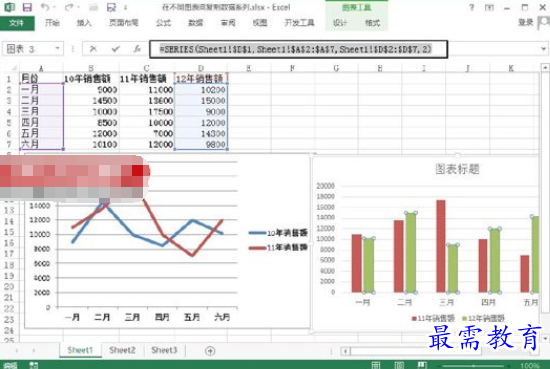Viewport: 550px width, 369px height.
Task: Click 11年销售额 legend entry in line chart
Action: (x=278, y=247)
